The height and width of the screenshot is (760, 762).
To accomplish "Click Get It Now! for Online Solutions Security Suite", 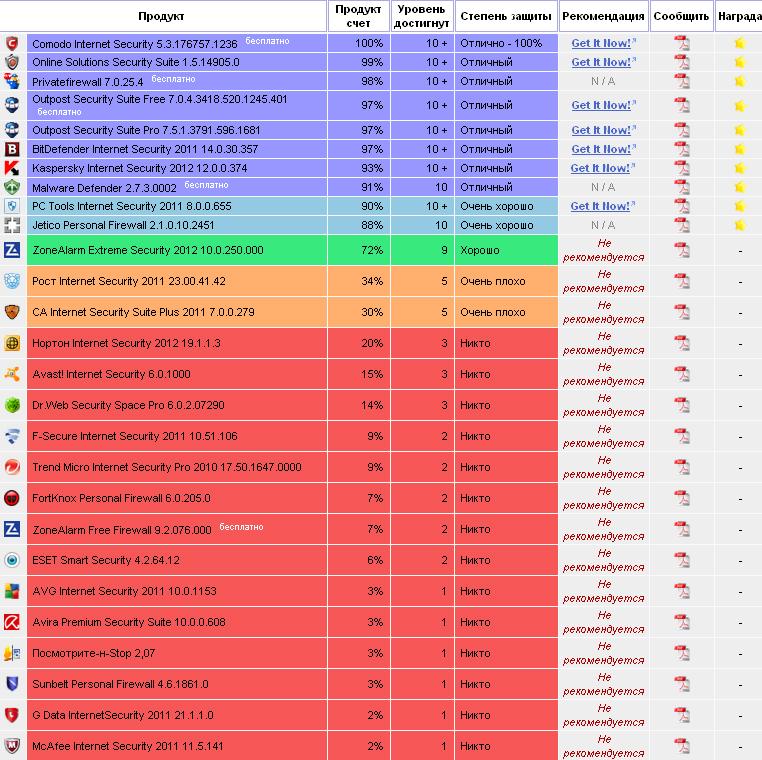I will pos(603,62).
